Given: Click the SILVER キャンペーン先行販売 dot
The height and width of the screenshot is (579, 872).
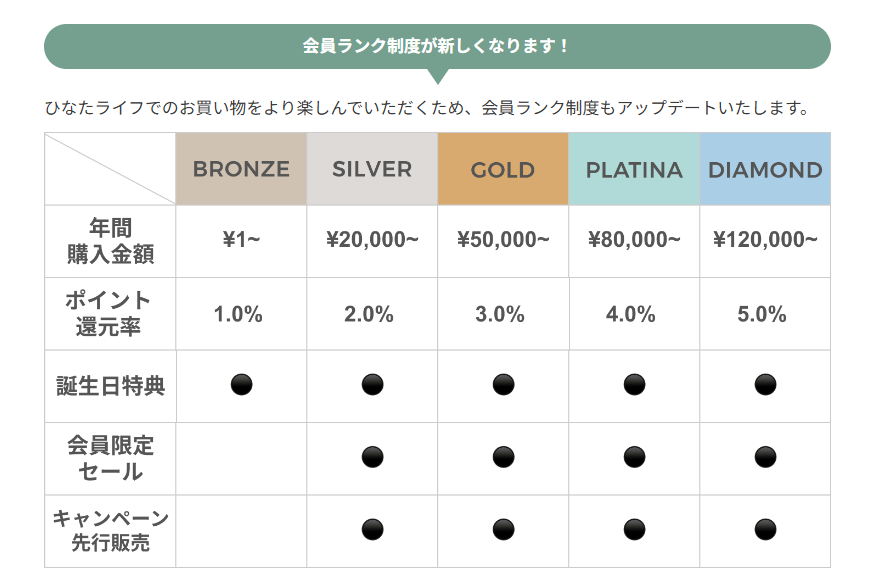Looking at the screenshot, I should pos(372,529).
